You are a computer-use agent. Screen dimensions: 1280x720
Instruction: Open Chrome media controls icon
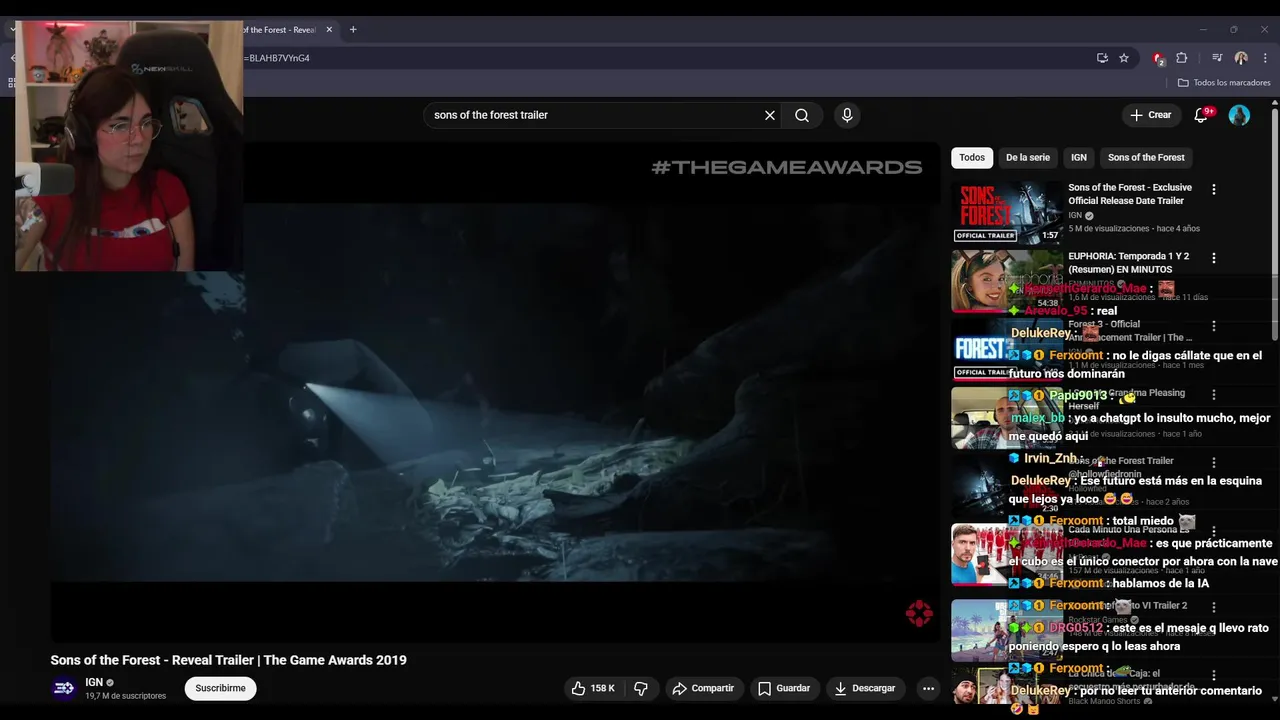tap(1217, 58)
